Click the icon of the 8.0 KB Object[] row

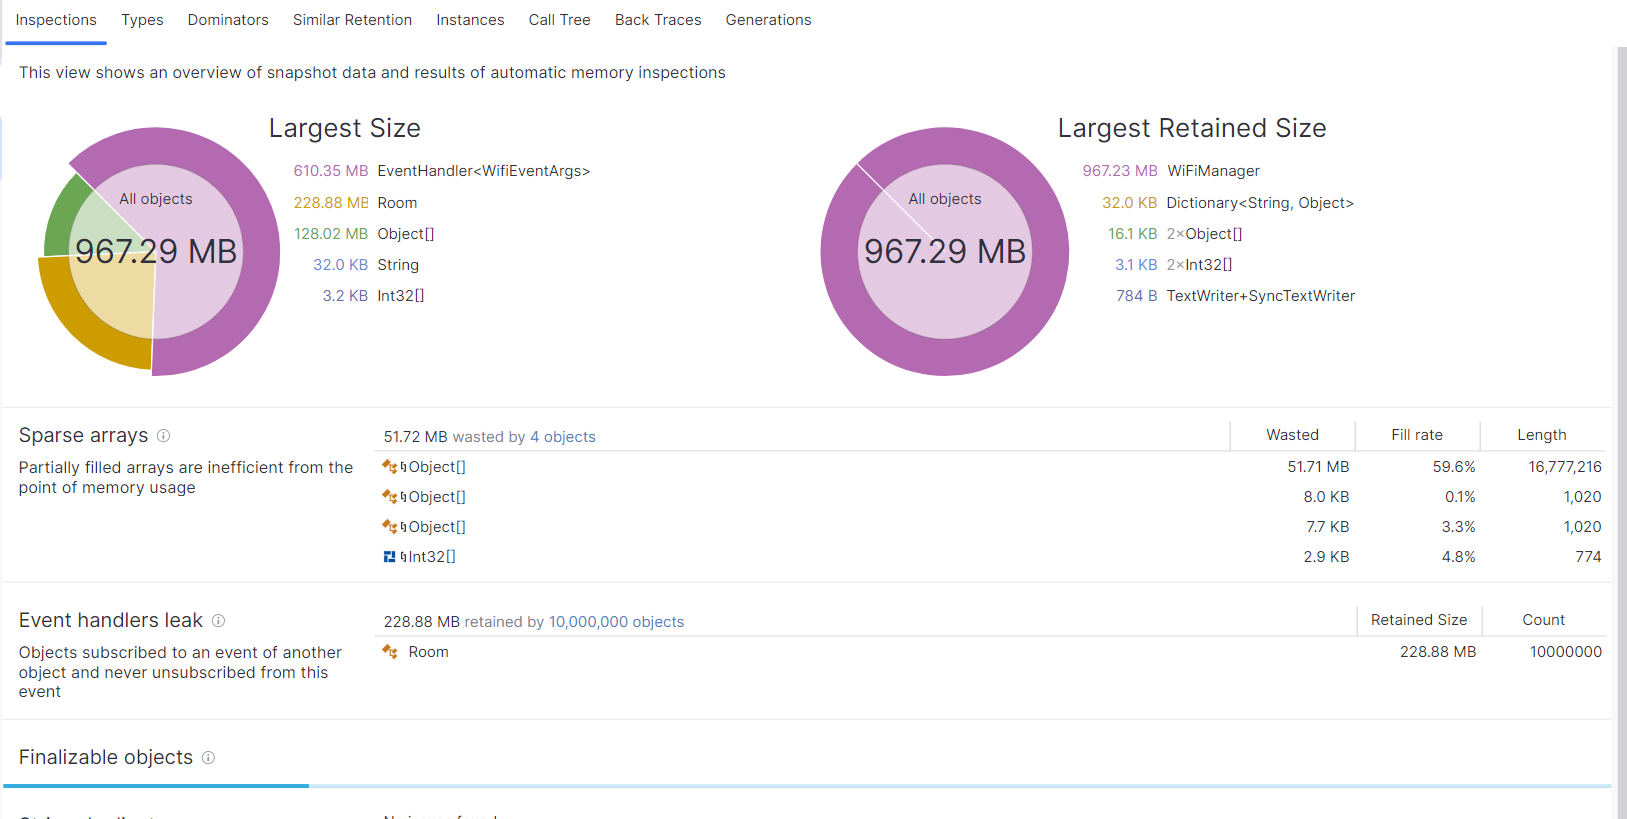coord(390,497)
